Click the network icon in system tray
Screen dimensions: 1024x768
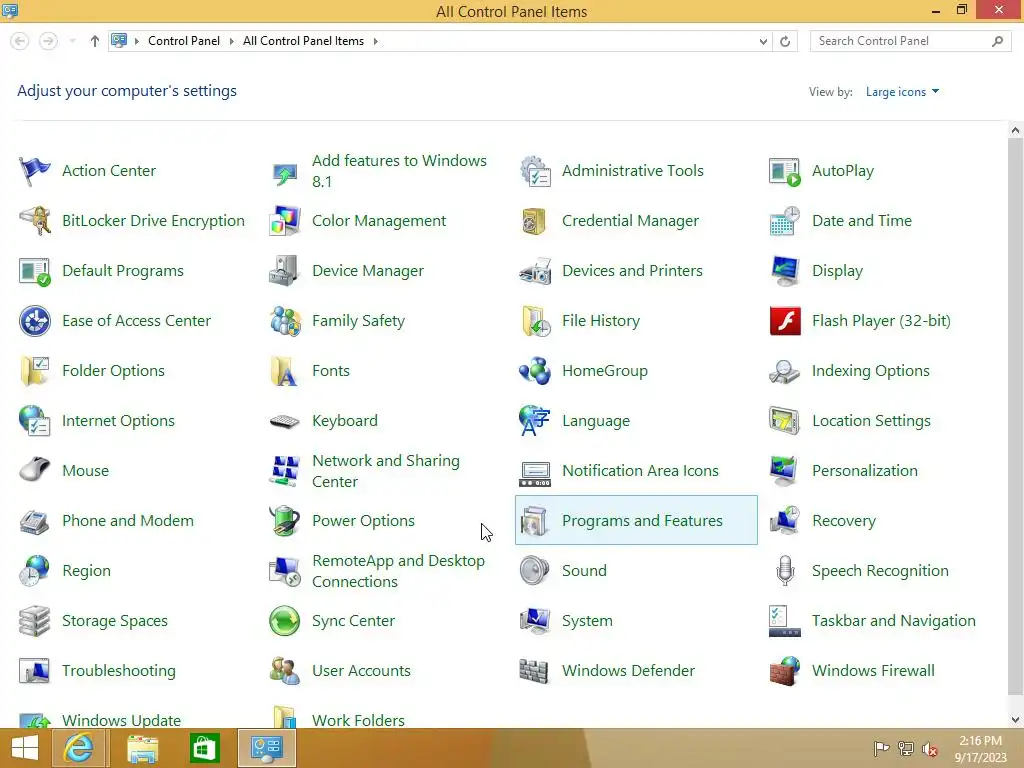(x=906, y=749)
